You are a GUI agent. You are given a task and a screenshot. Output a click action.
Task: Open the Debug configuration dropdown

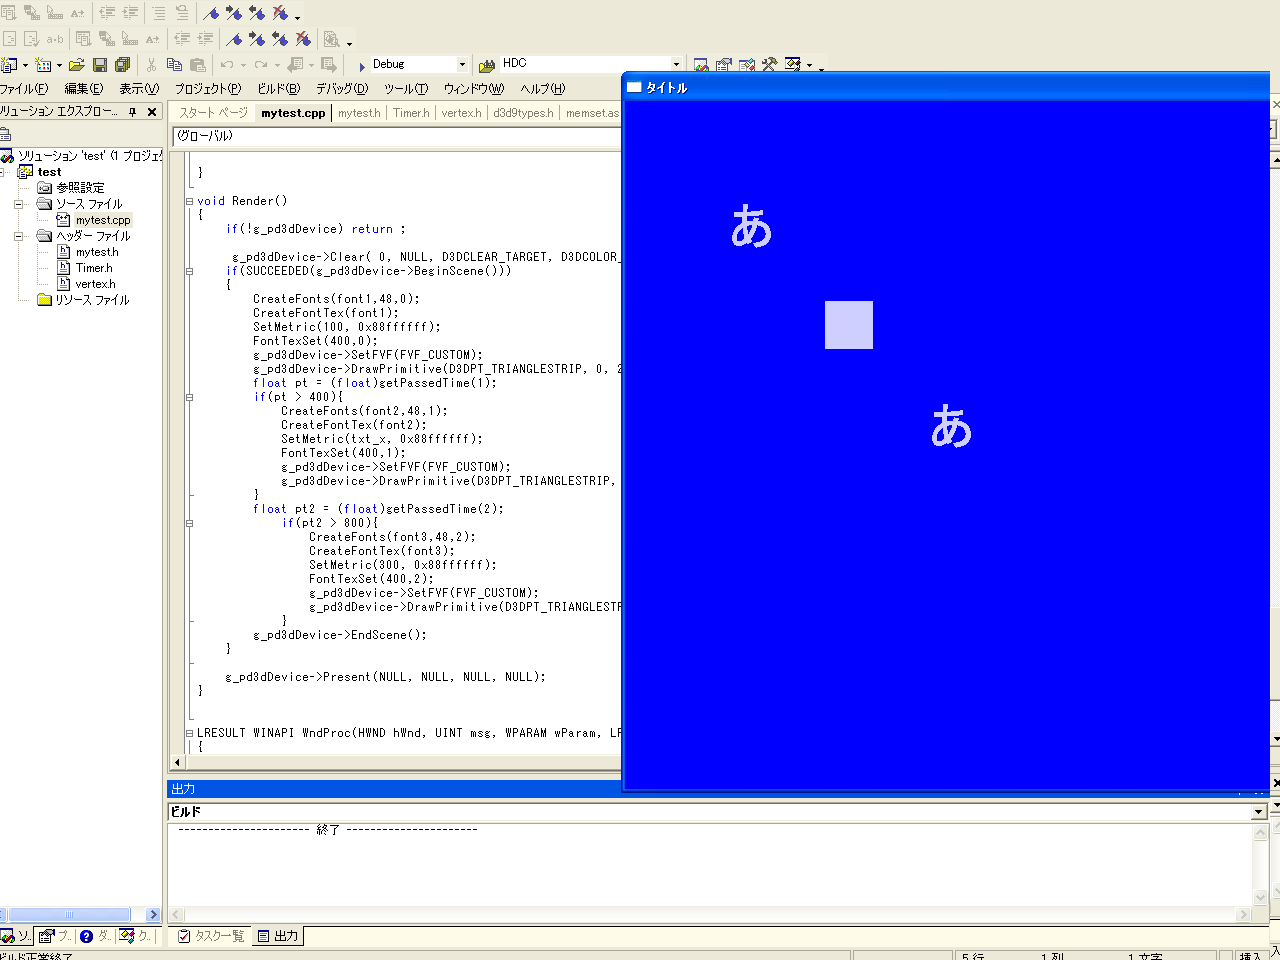462,65
